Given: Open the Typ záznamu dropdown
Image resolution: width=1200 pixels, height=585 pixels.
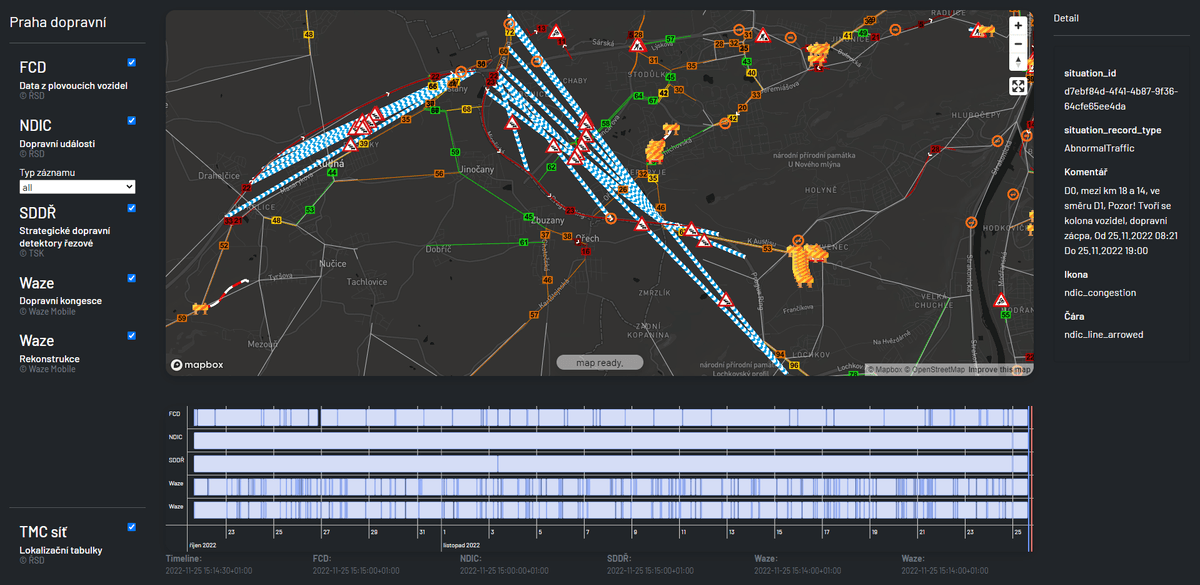Looking at the screenshot, I should [x=77, y=187].
